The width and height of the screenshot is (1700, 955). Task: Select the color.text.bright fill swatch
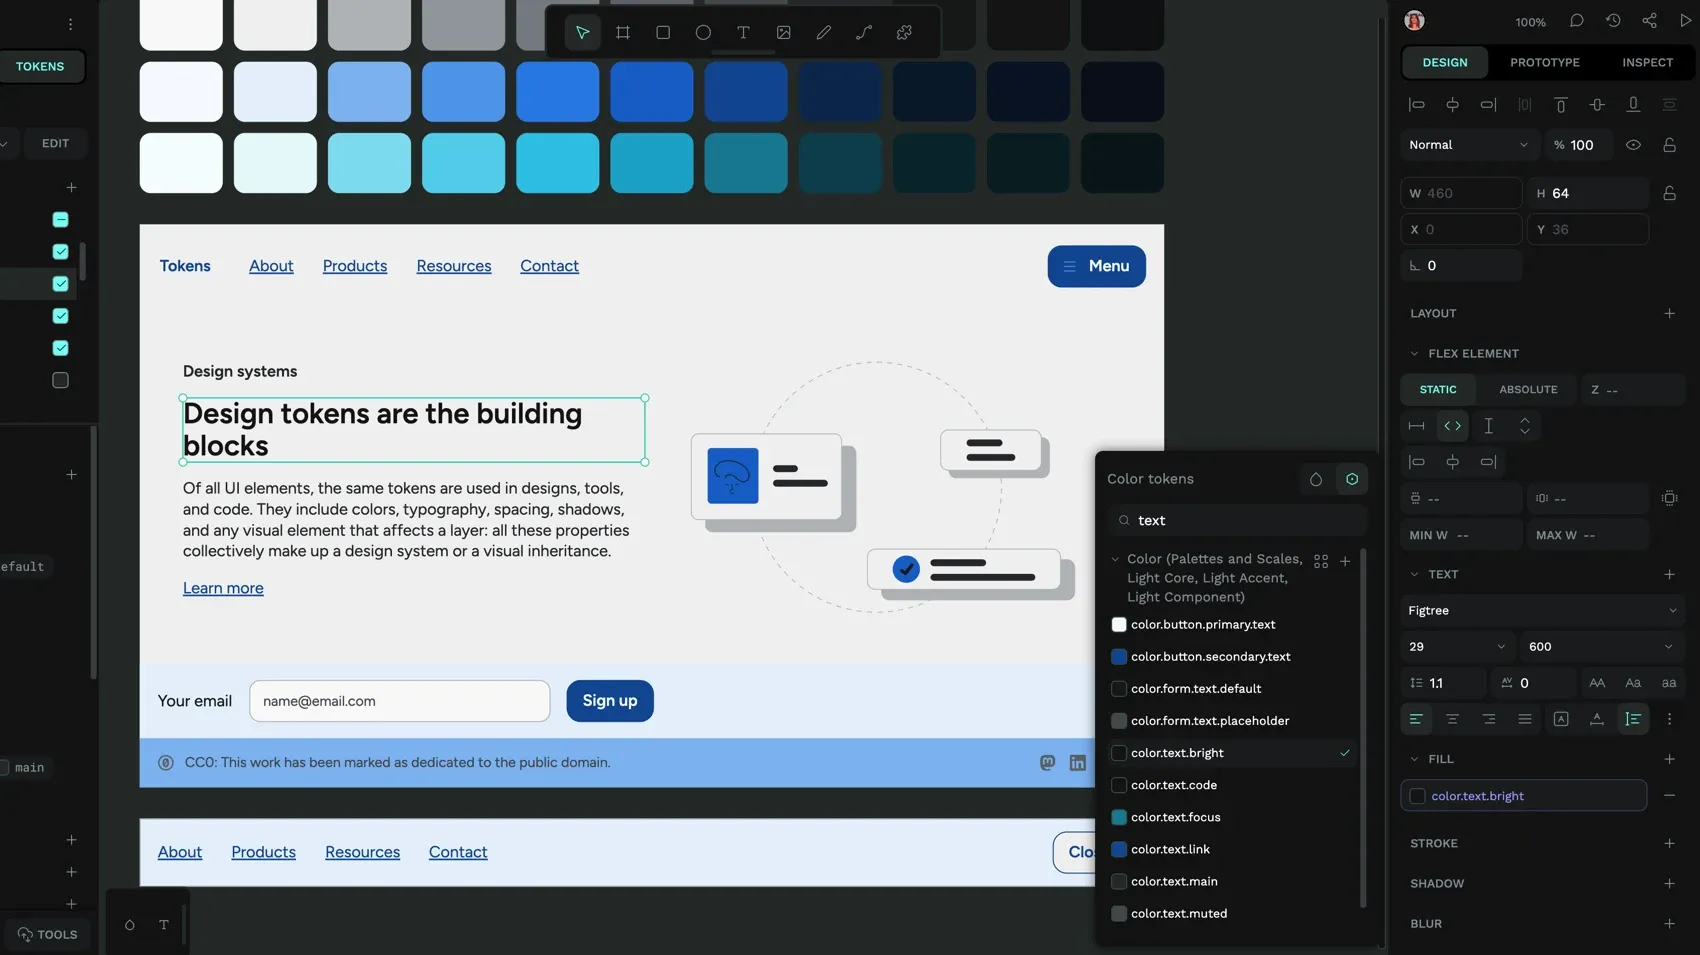coord(1417,796)
